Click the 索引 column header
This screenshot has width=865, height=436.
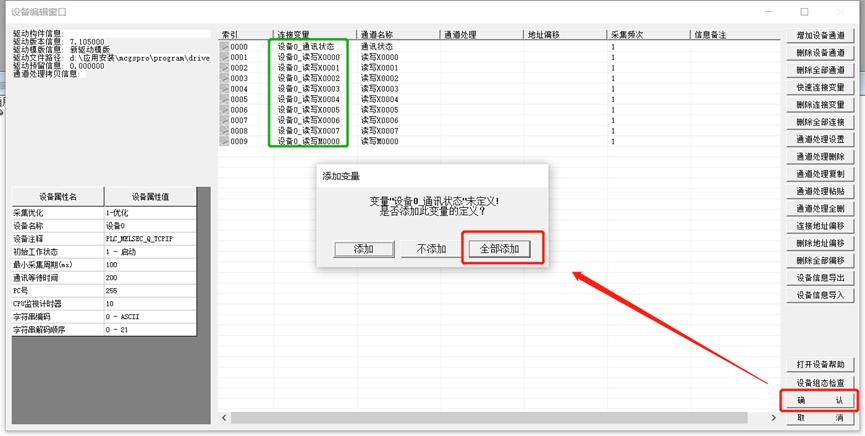[x=246, y=35]
